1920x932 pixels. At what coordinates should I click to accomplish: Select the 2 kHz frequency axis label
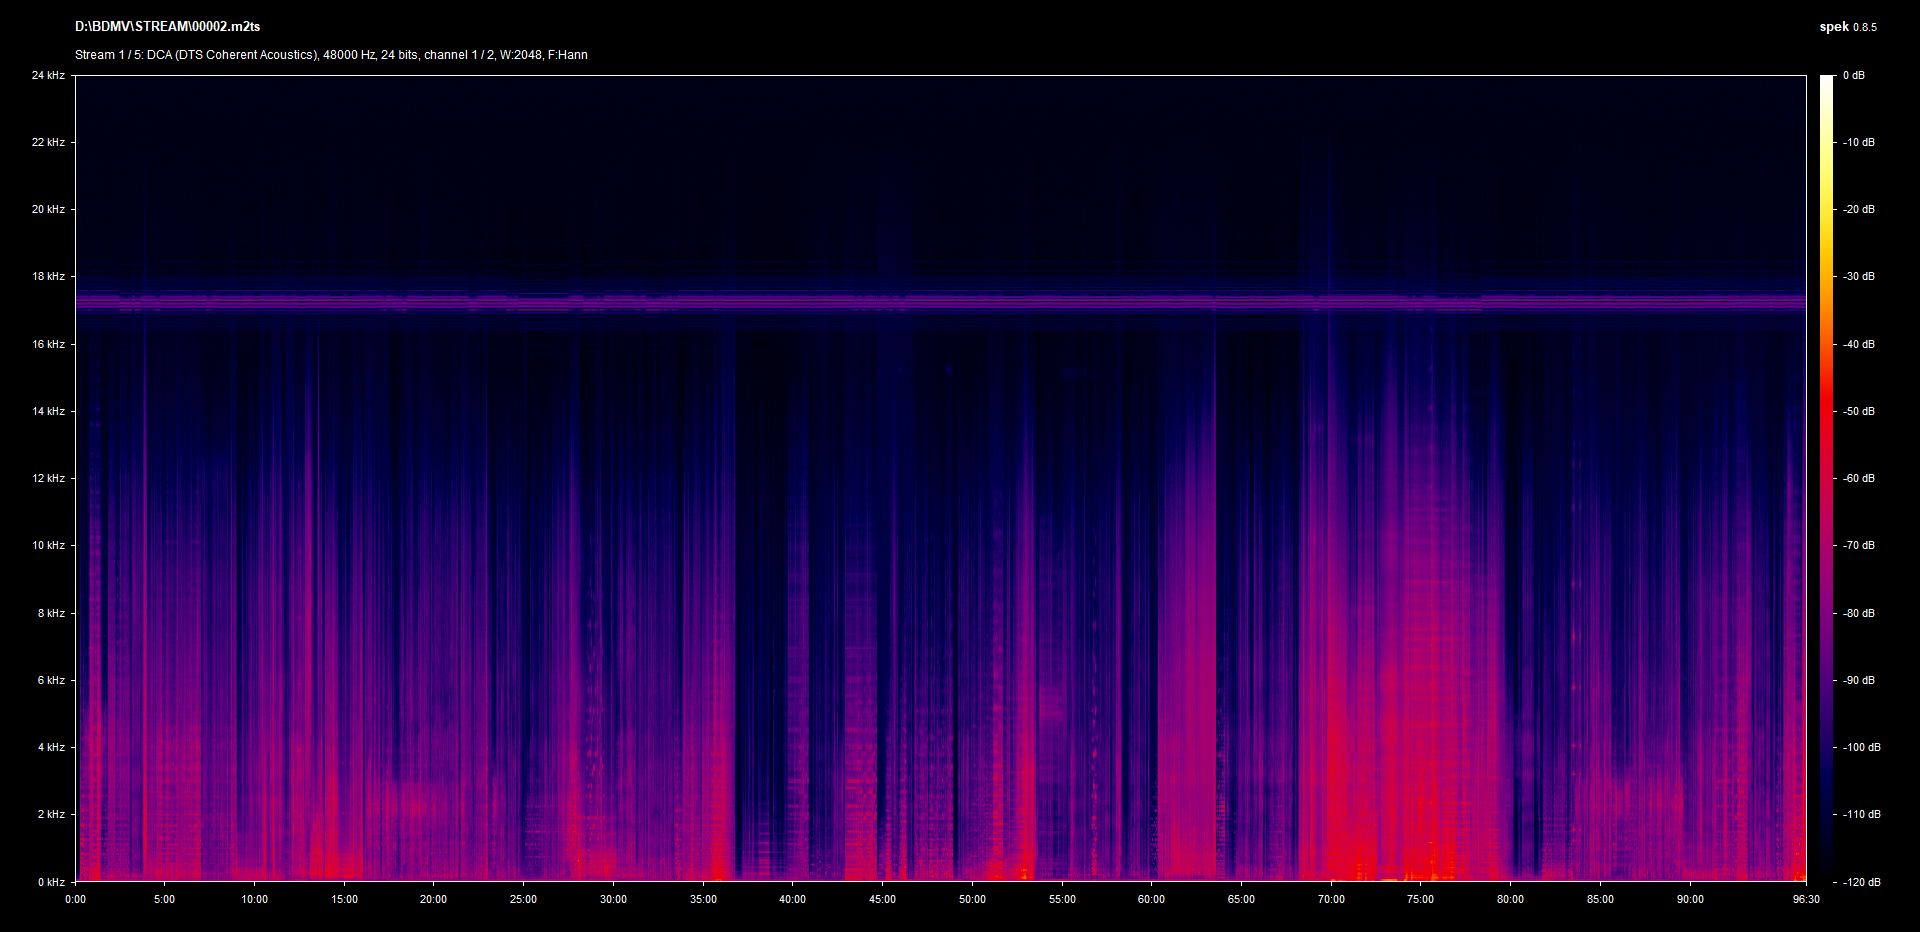51,815
